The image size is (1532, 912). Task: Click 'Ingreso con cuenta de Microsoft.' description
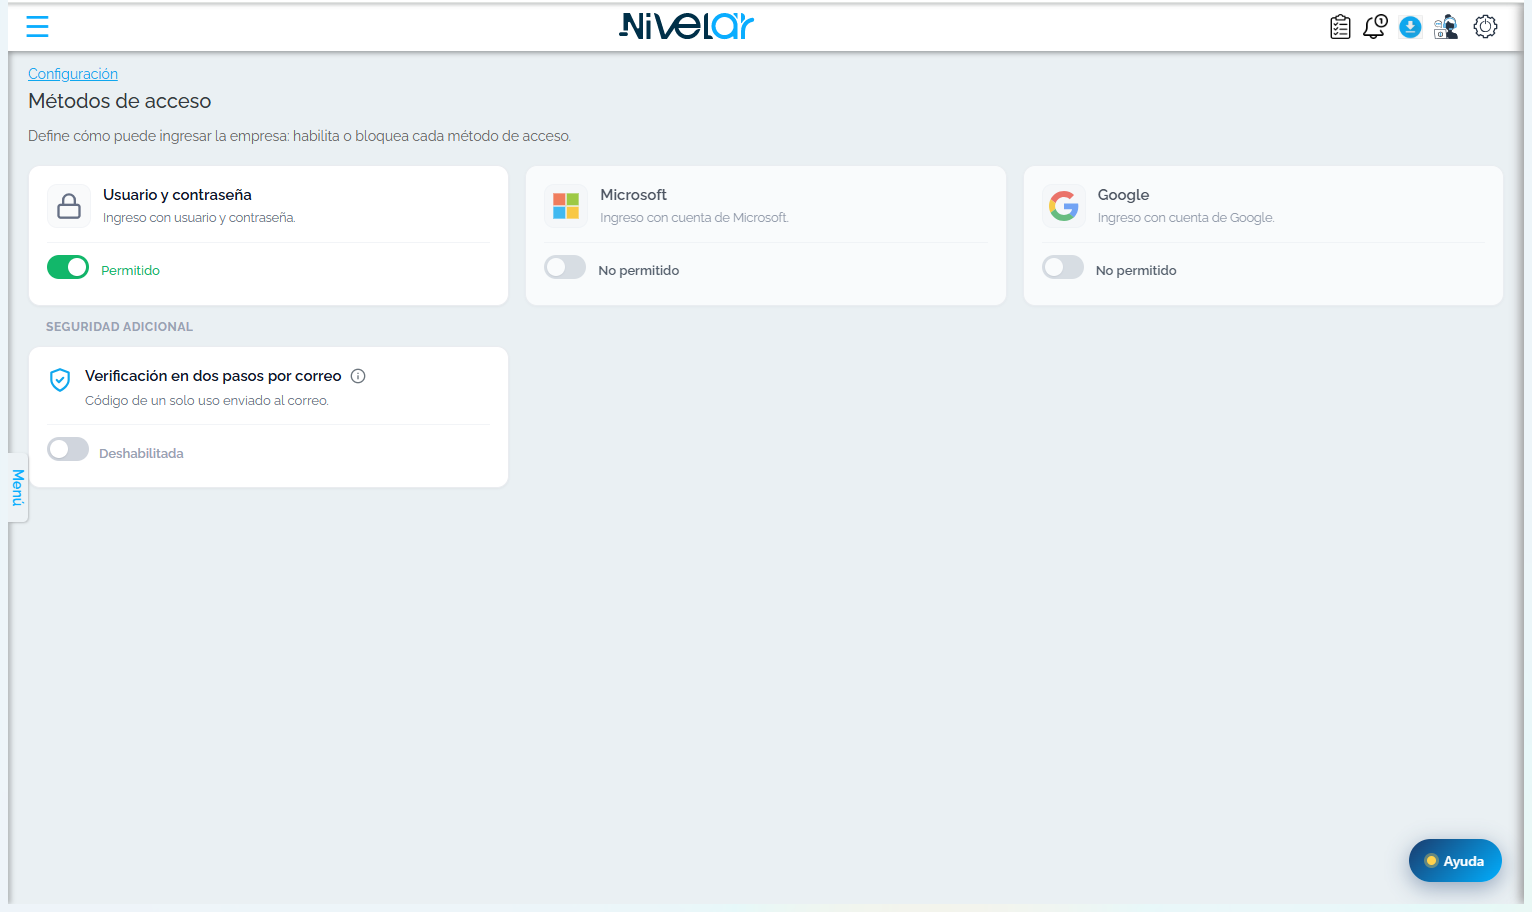tap(694, 218)
